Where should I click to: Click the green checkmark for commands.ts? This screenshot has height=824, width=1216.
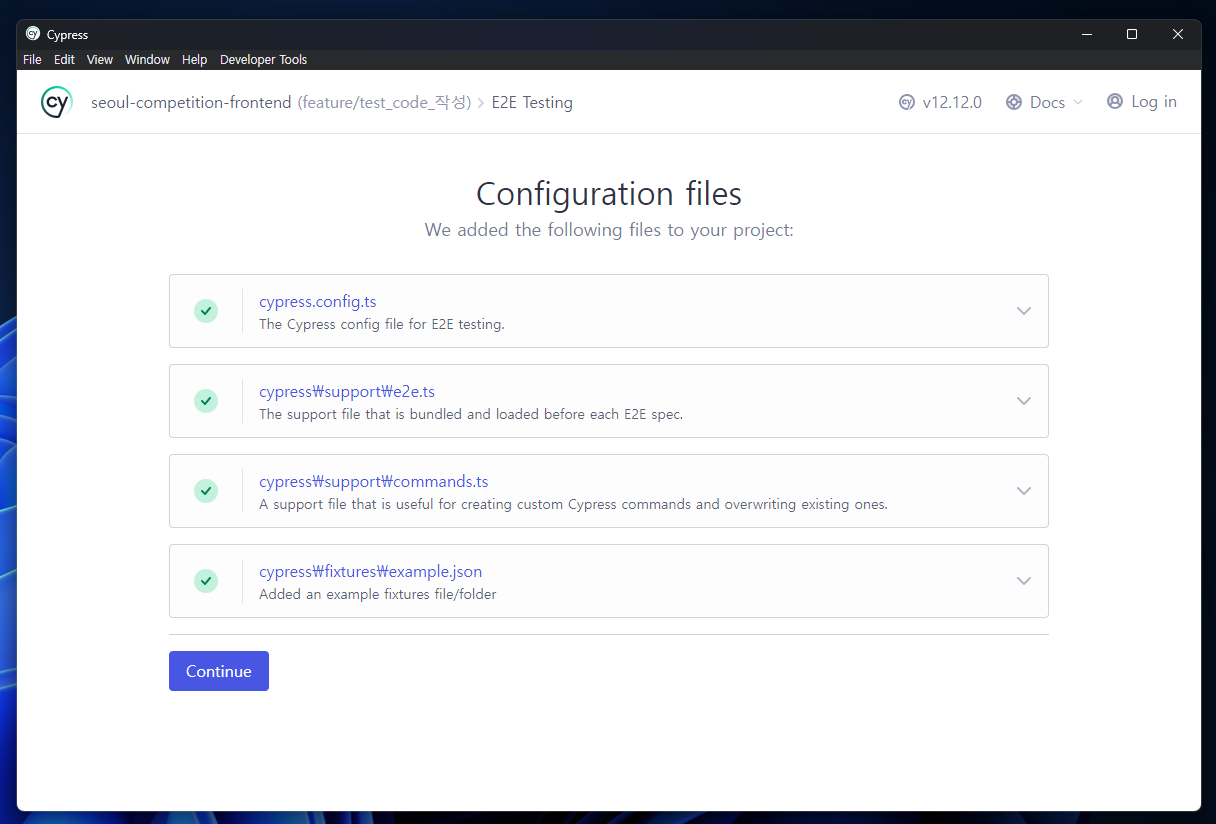(x=206, y=491)
